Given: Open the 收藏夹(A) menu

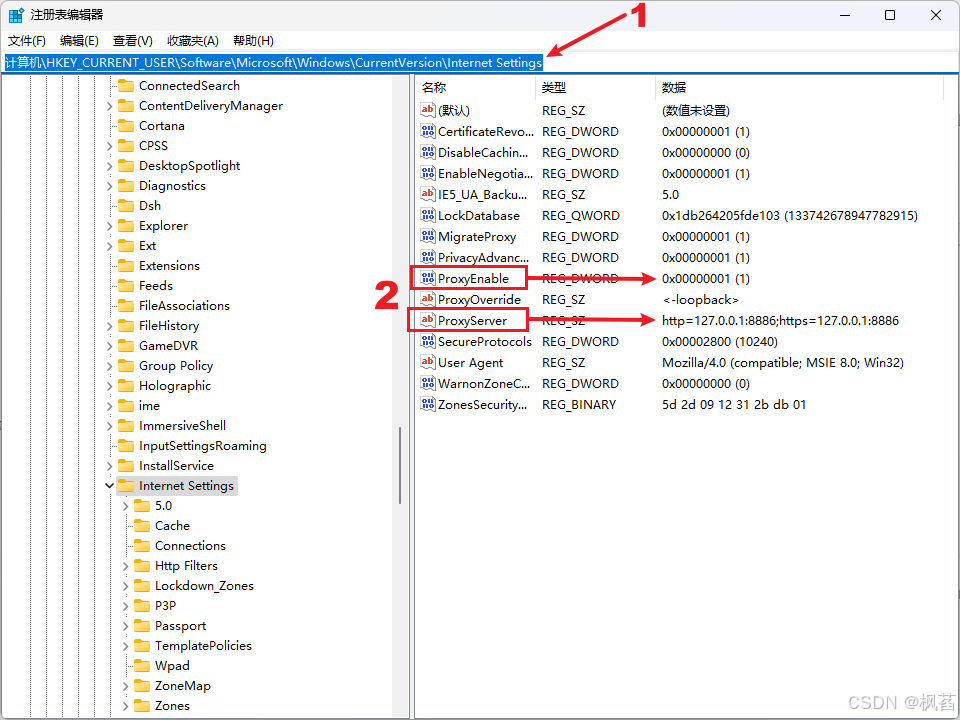Looking at the screenshot, I should [x=192, y=40].
